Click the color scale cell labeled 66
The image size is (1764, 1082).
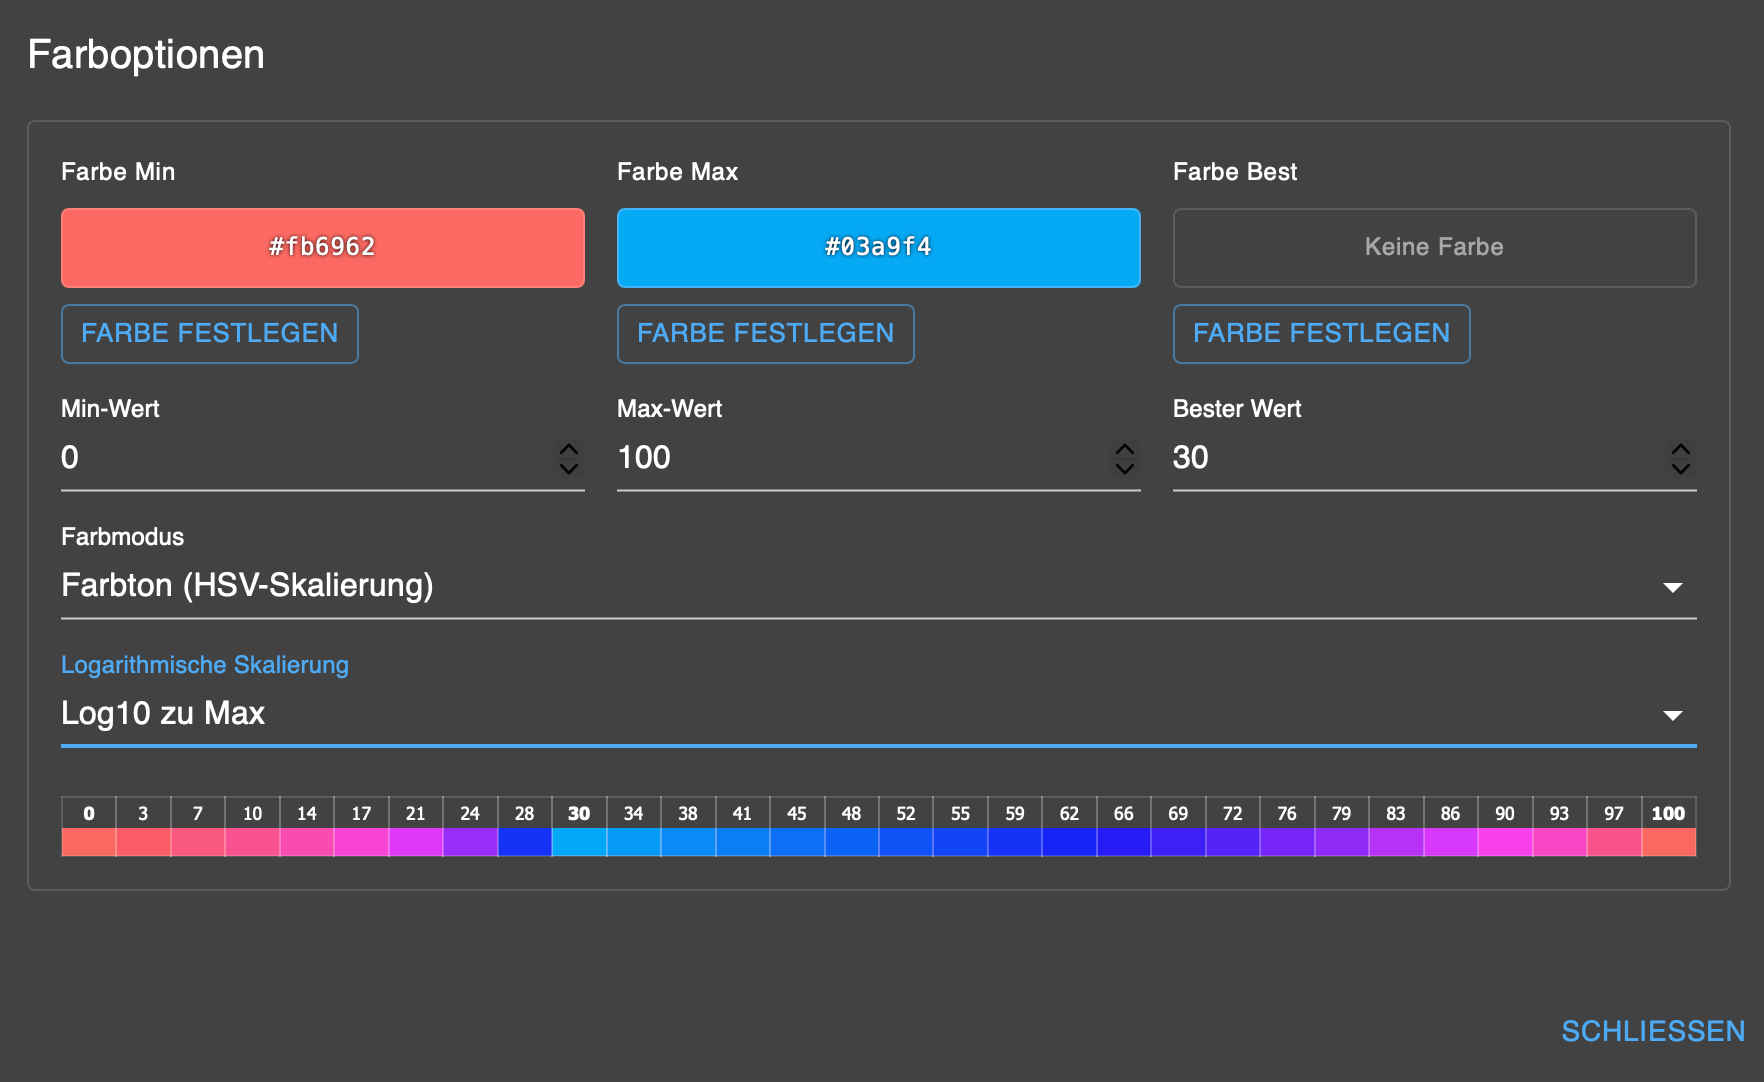coord(1124,827)
